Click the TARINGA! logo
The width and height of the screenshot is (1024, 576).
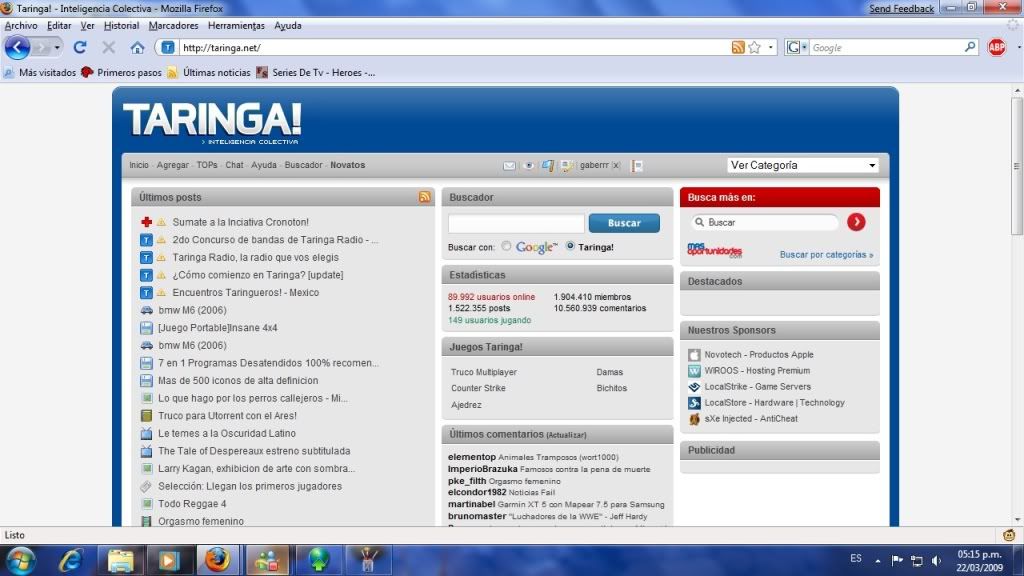point(212,122)
